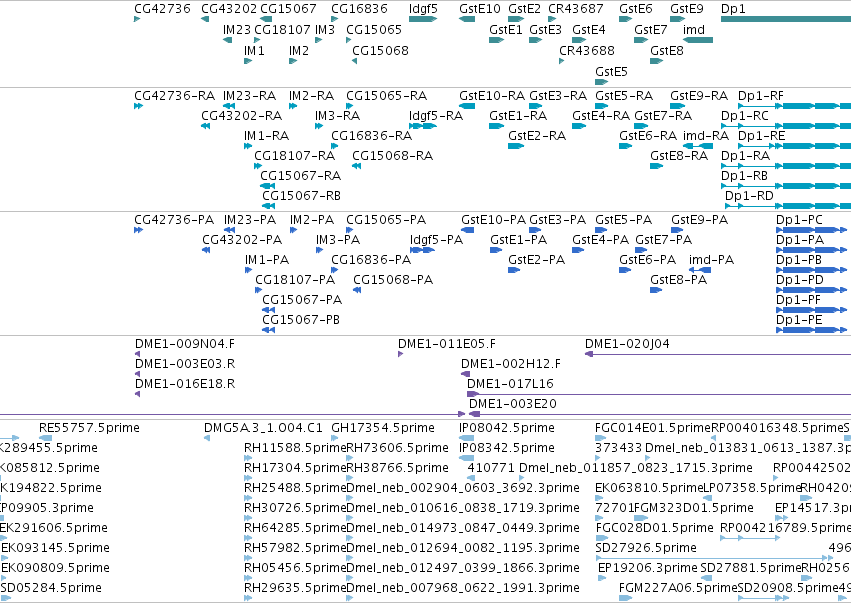
Task: Click the RE55757.5prime EST label
Action: tap(89, 428)
